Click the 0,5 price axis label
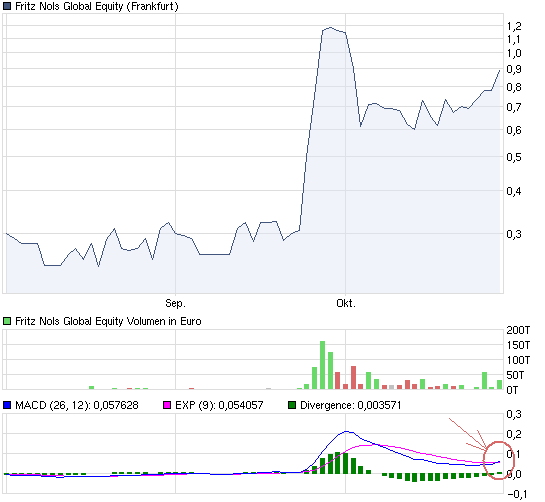Image resolution: width=545 pixels, height=502 pixels. coord(514,157)
